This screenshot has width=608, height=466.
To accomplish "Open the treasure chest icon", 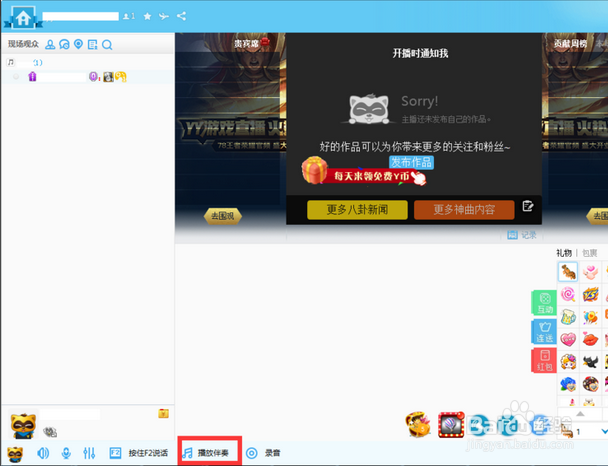I will point(418,424).
